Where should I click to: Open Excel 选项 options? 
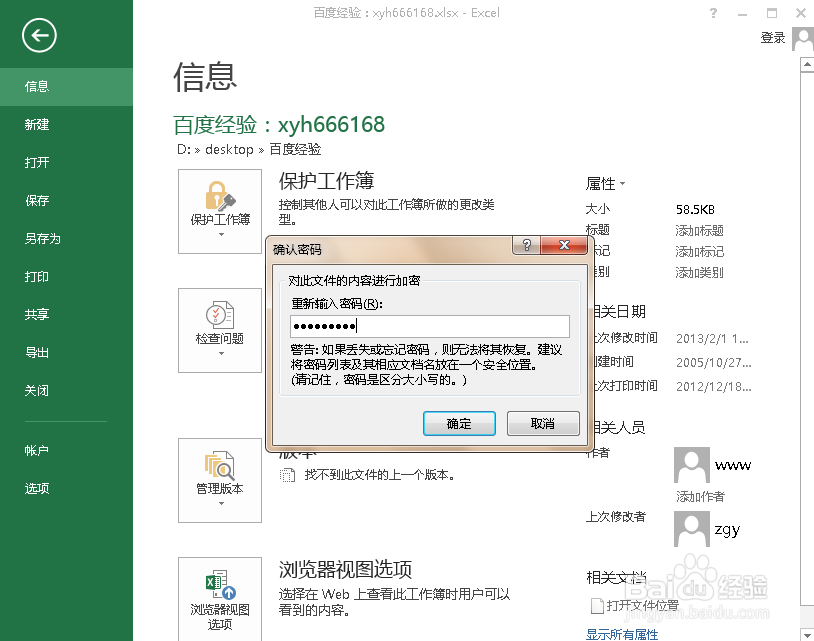[37, 488]
